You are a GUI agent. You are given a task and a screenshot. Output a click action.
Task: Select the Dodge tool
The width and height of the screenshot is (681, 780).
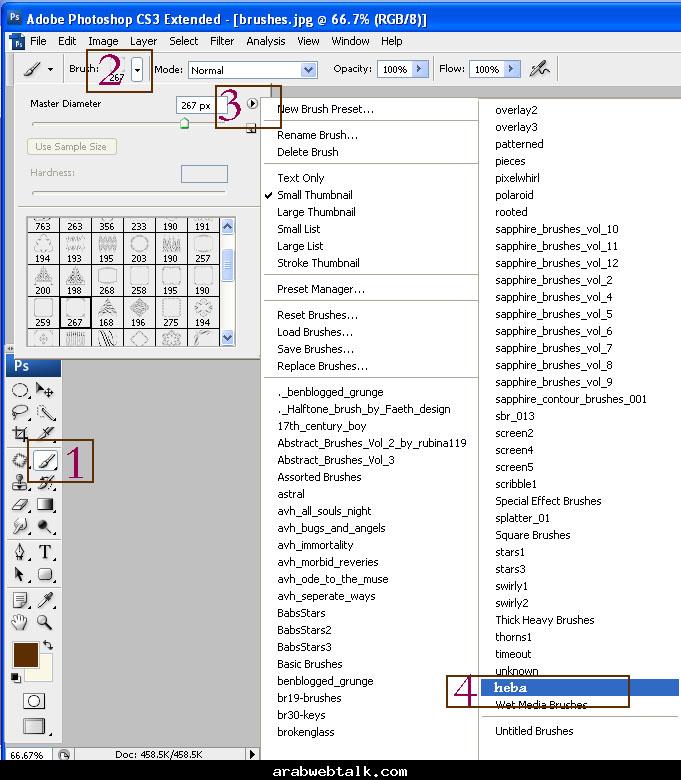coord(45,526)
